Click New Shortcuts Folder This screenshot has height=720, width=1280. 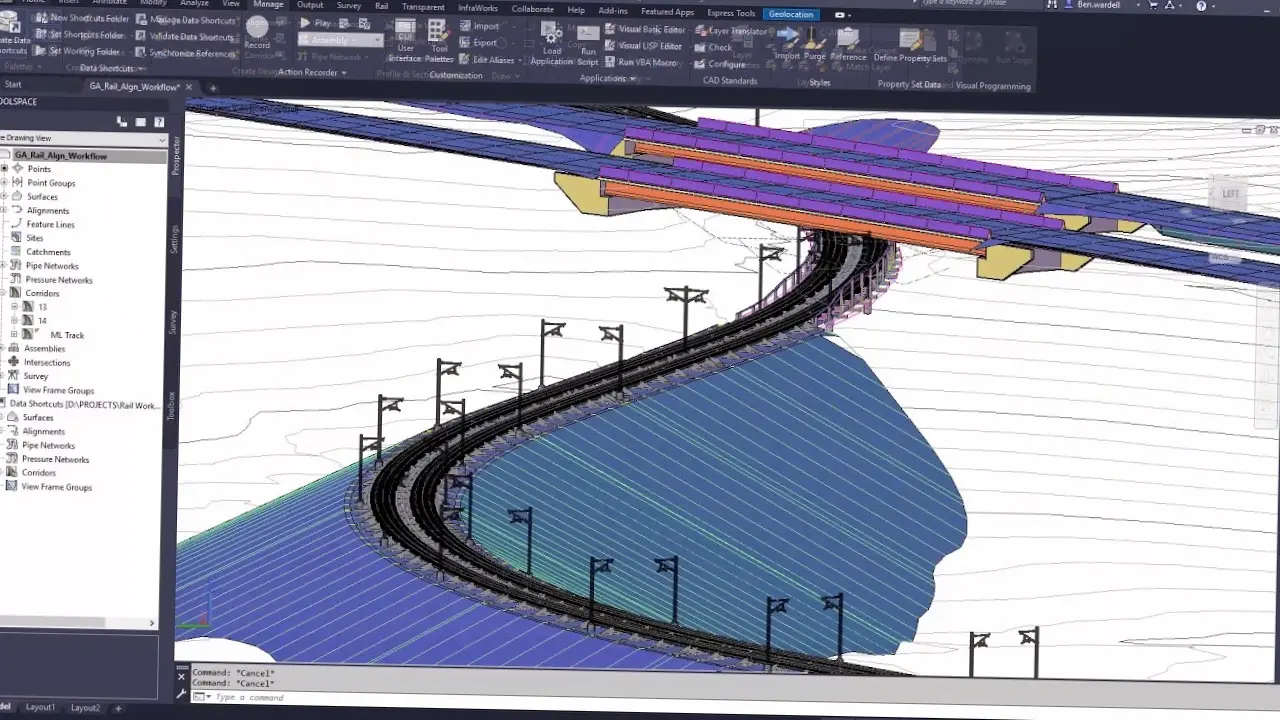click(x=83, y=18)
